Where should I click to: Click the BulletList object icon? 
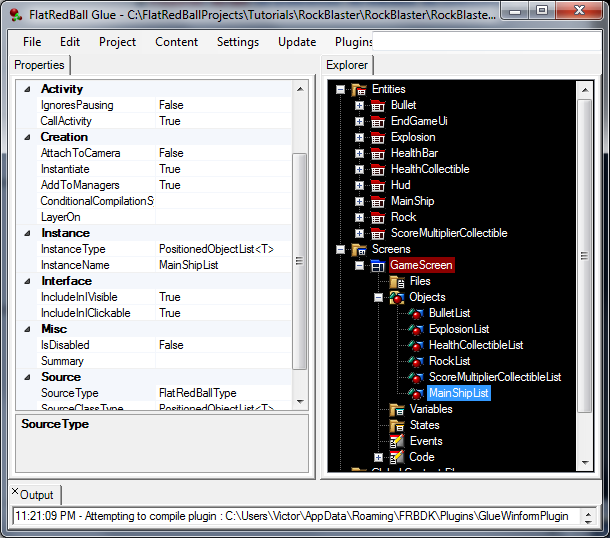point(416,313)
